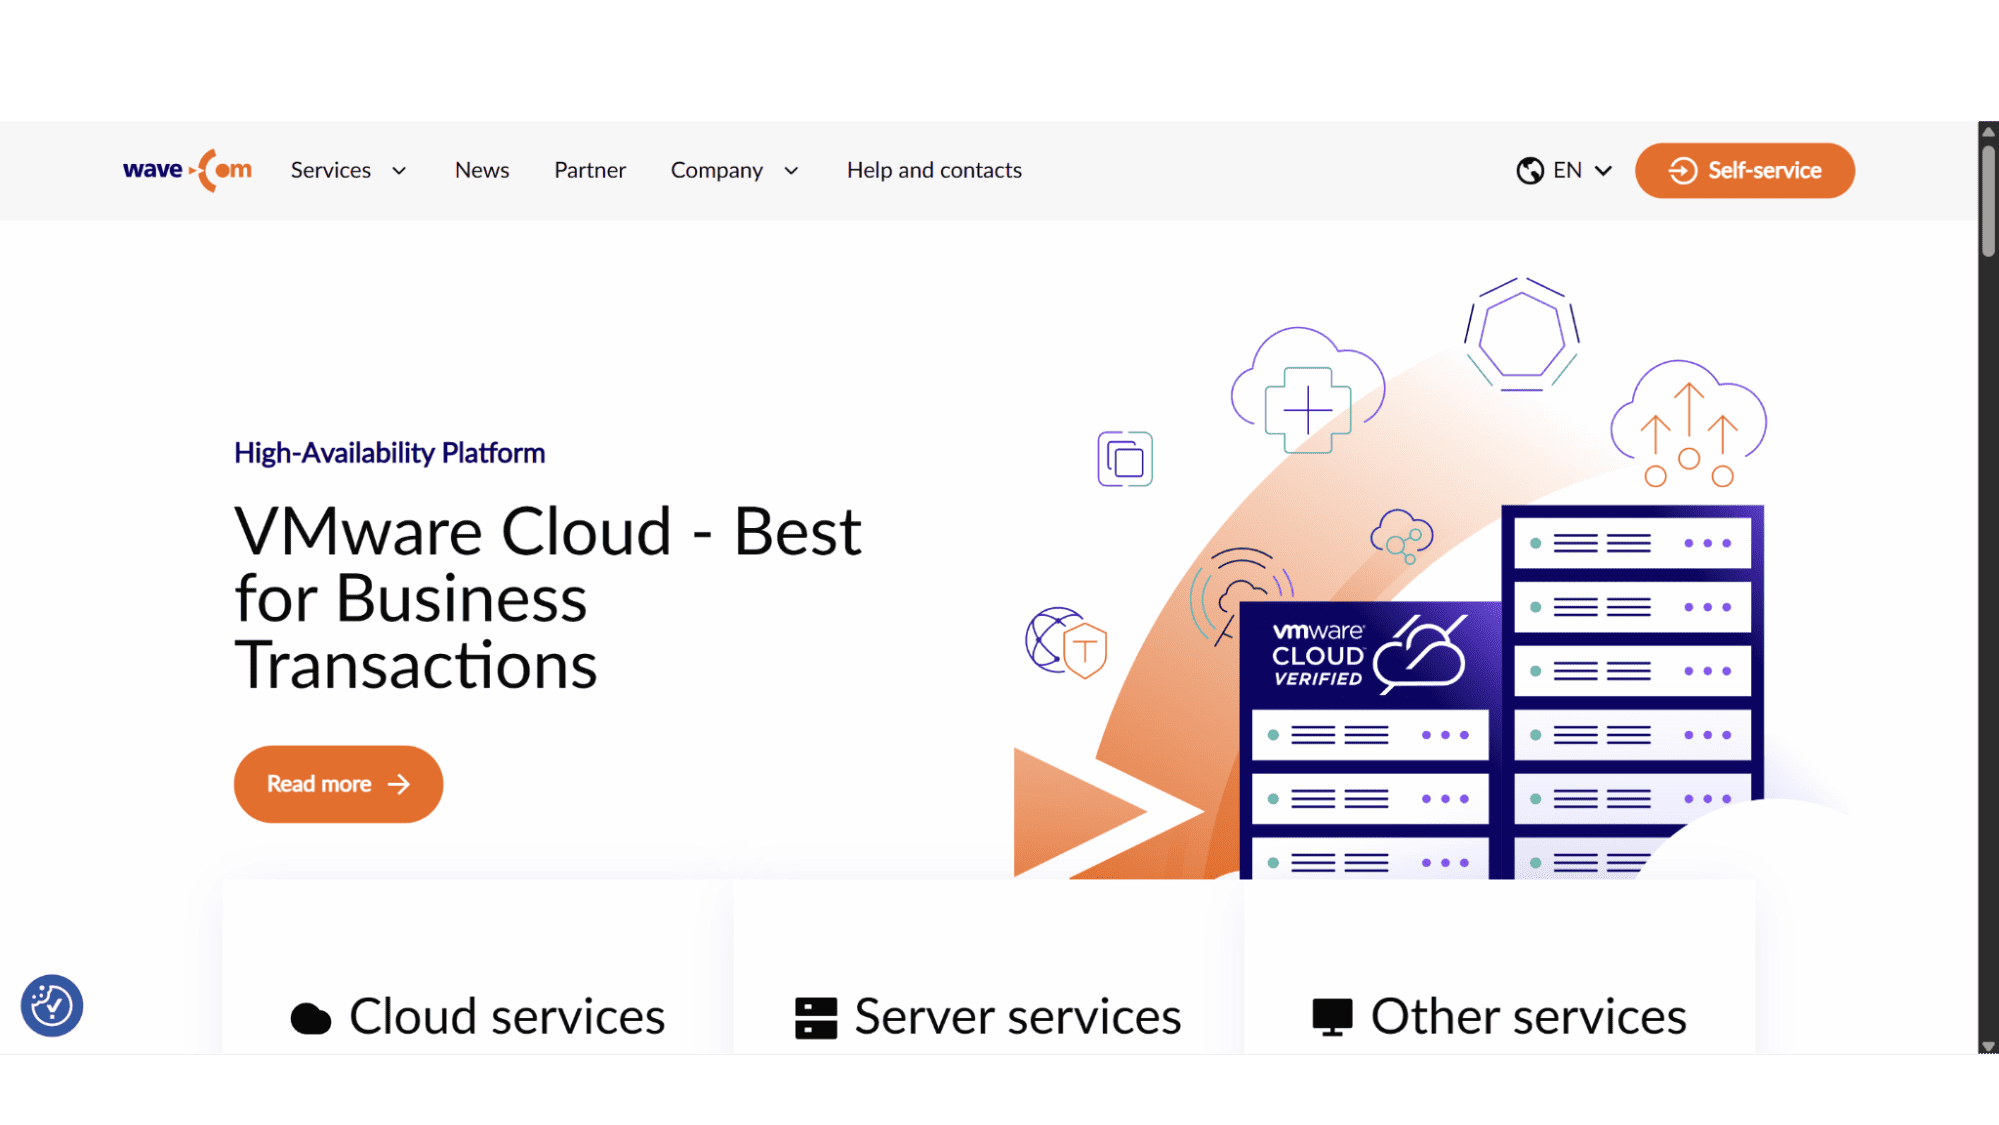This screenshot has height=1125, width=1999.
Task: Open the Partner page
Action: [590, 170]
